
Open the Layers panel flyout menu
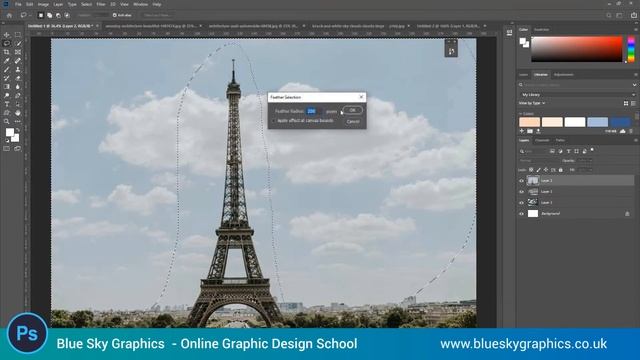pyautogui.click(x=636, y=140)
